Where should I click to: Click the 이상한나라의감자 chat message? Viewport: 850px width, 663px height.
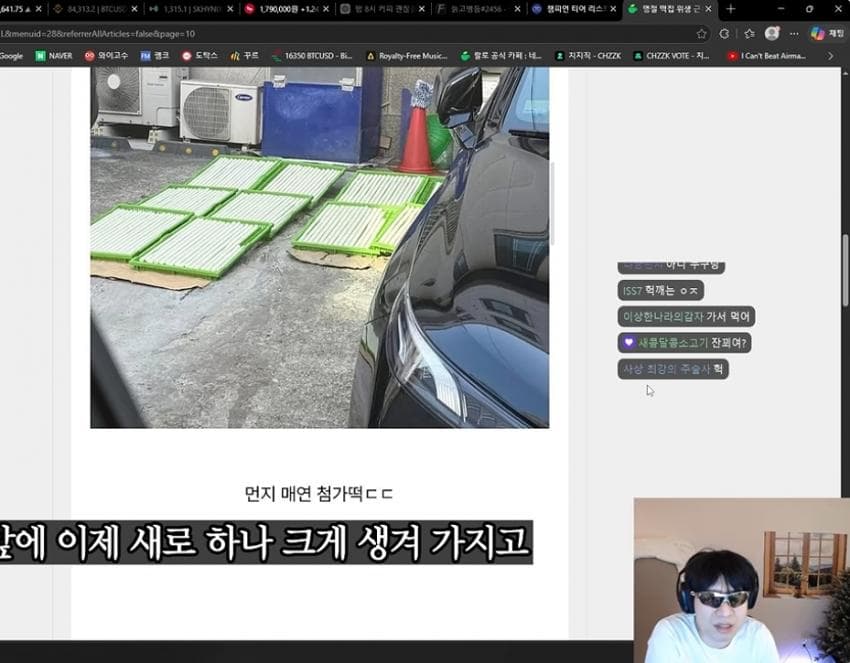coord(686,317)
